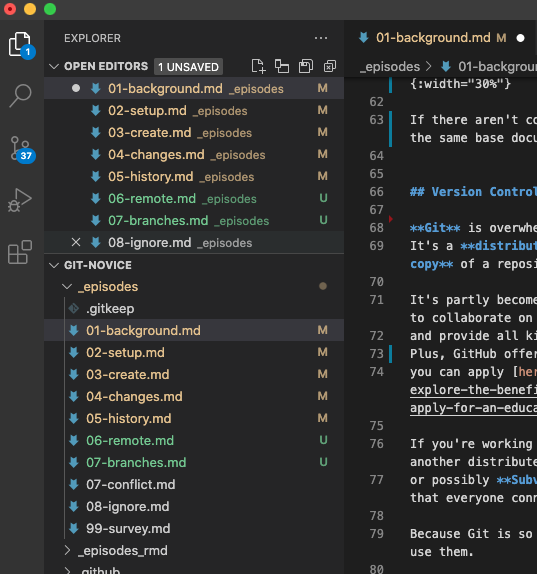The height and width of the screenshot is (574, 537).
Task: Close the 08-ignore.md open editor
Action: tap(76, 242)
